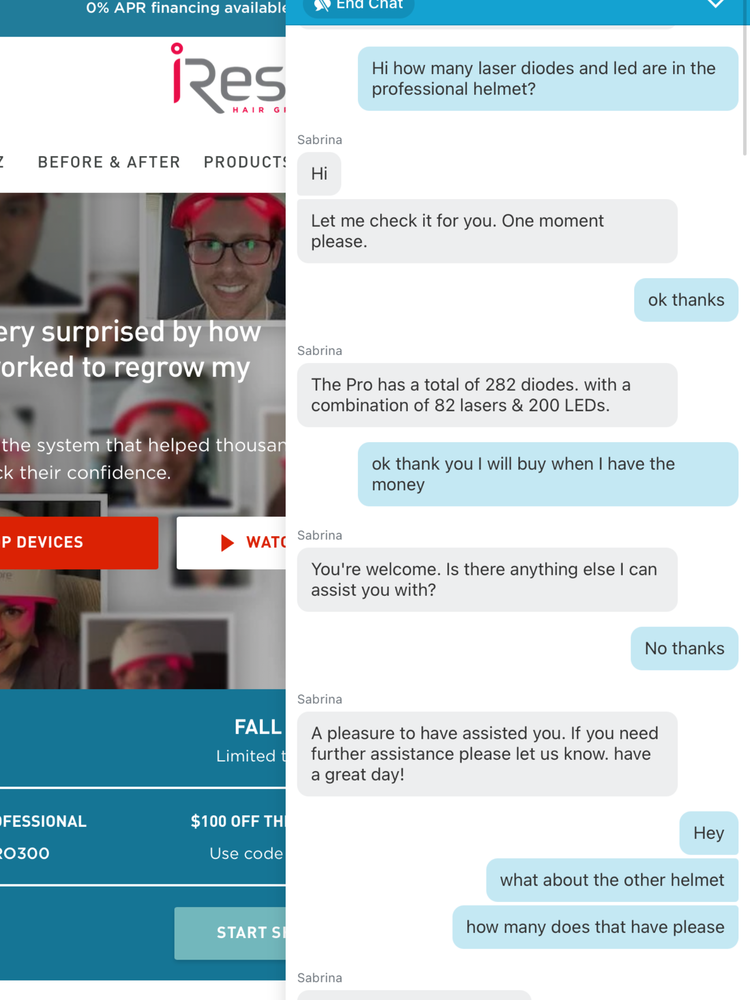This screenshot has height=1000, width=750.
Task: Click the 'No thanks' message bubble
Action: pyautogui.click(x=684, y=649)
